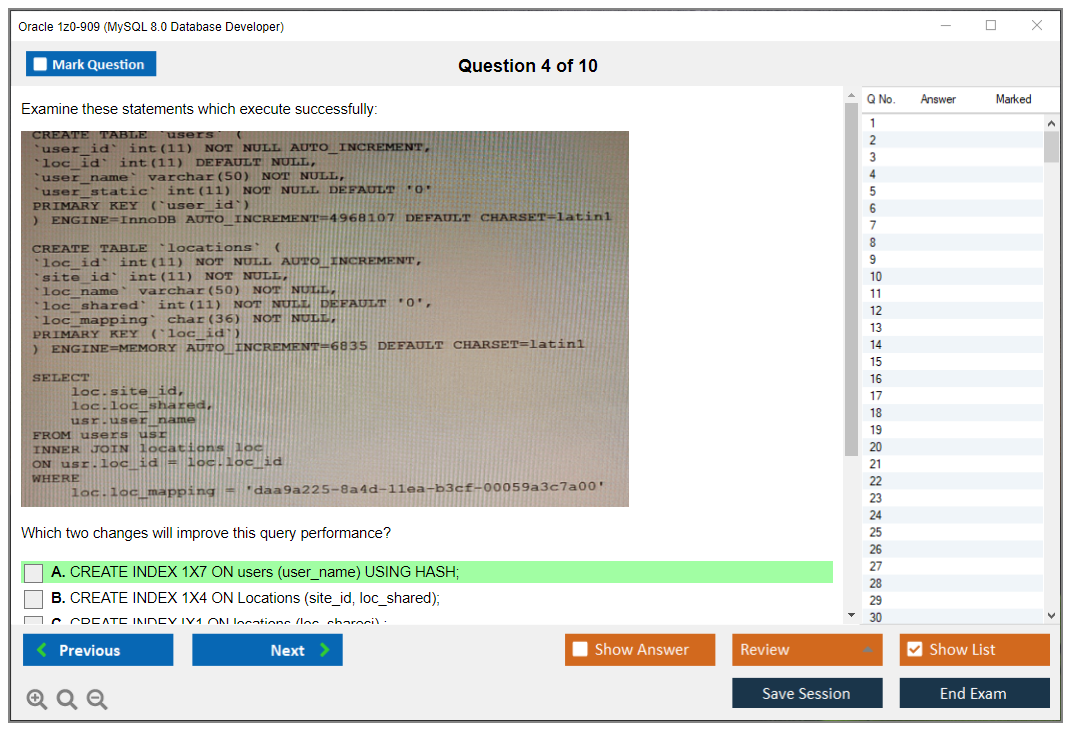The image size is (1075, 735).
Task: Expand the Review dropdown
Action: point(867,650)
